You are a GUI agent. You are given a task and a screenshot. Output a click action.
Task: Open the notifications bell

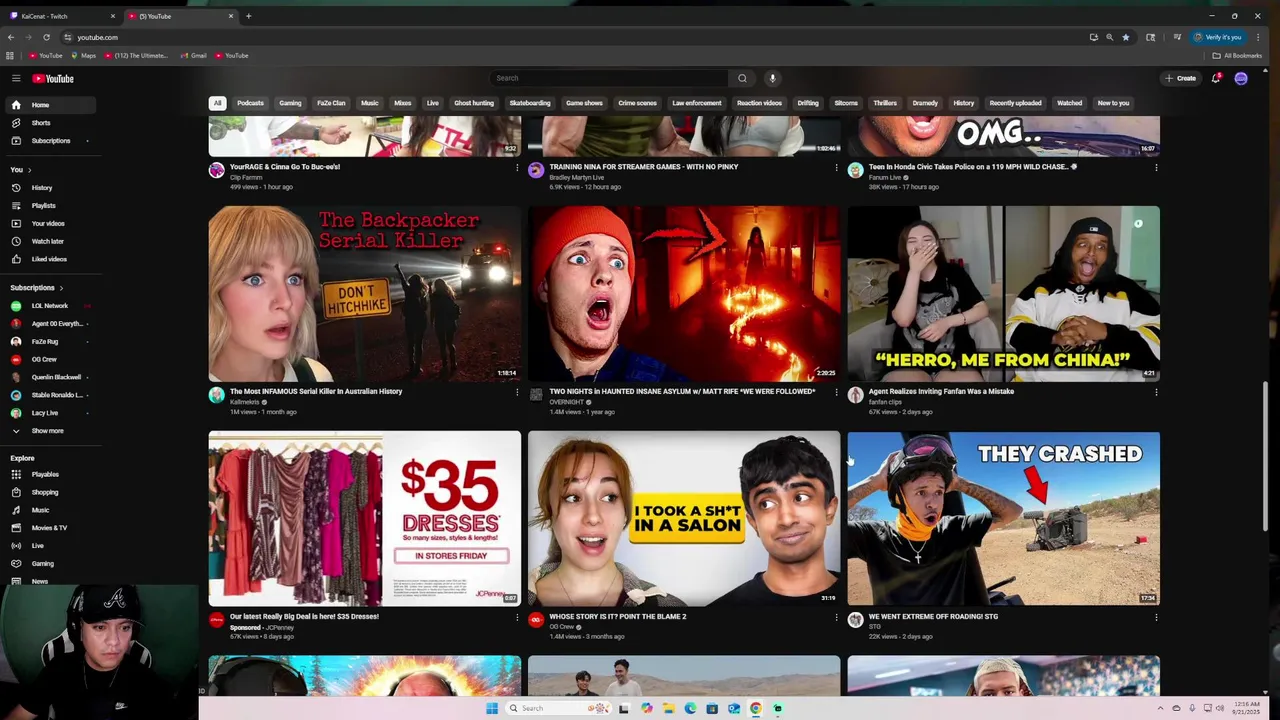pyautogui.click(x=1216, y=78)
